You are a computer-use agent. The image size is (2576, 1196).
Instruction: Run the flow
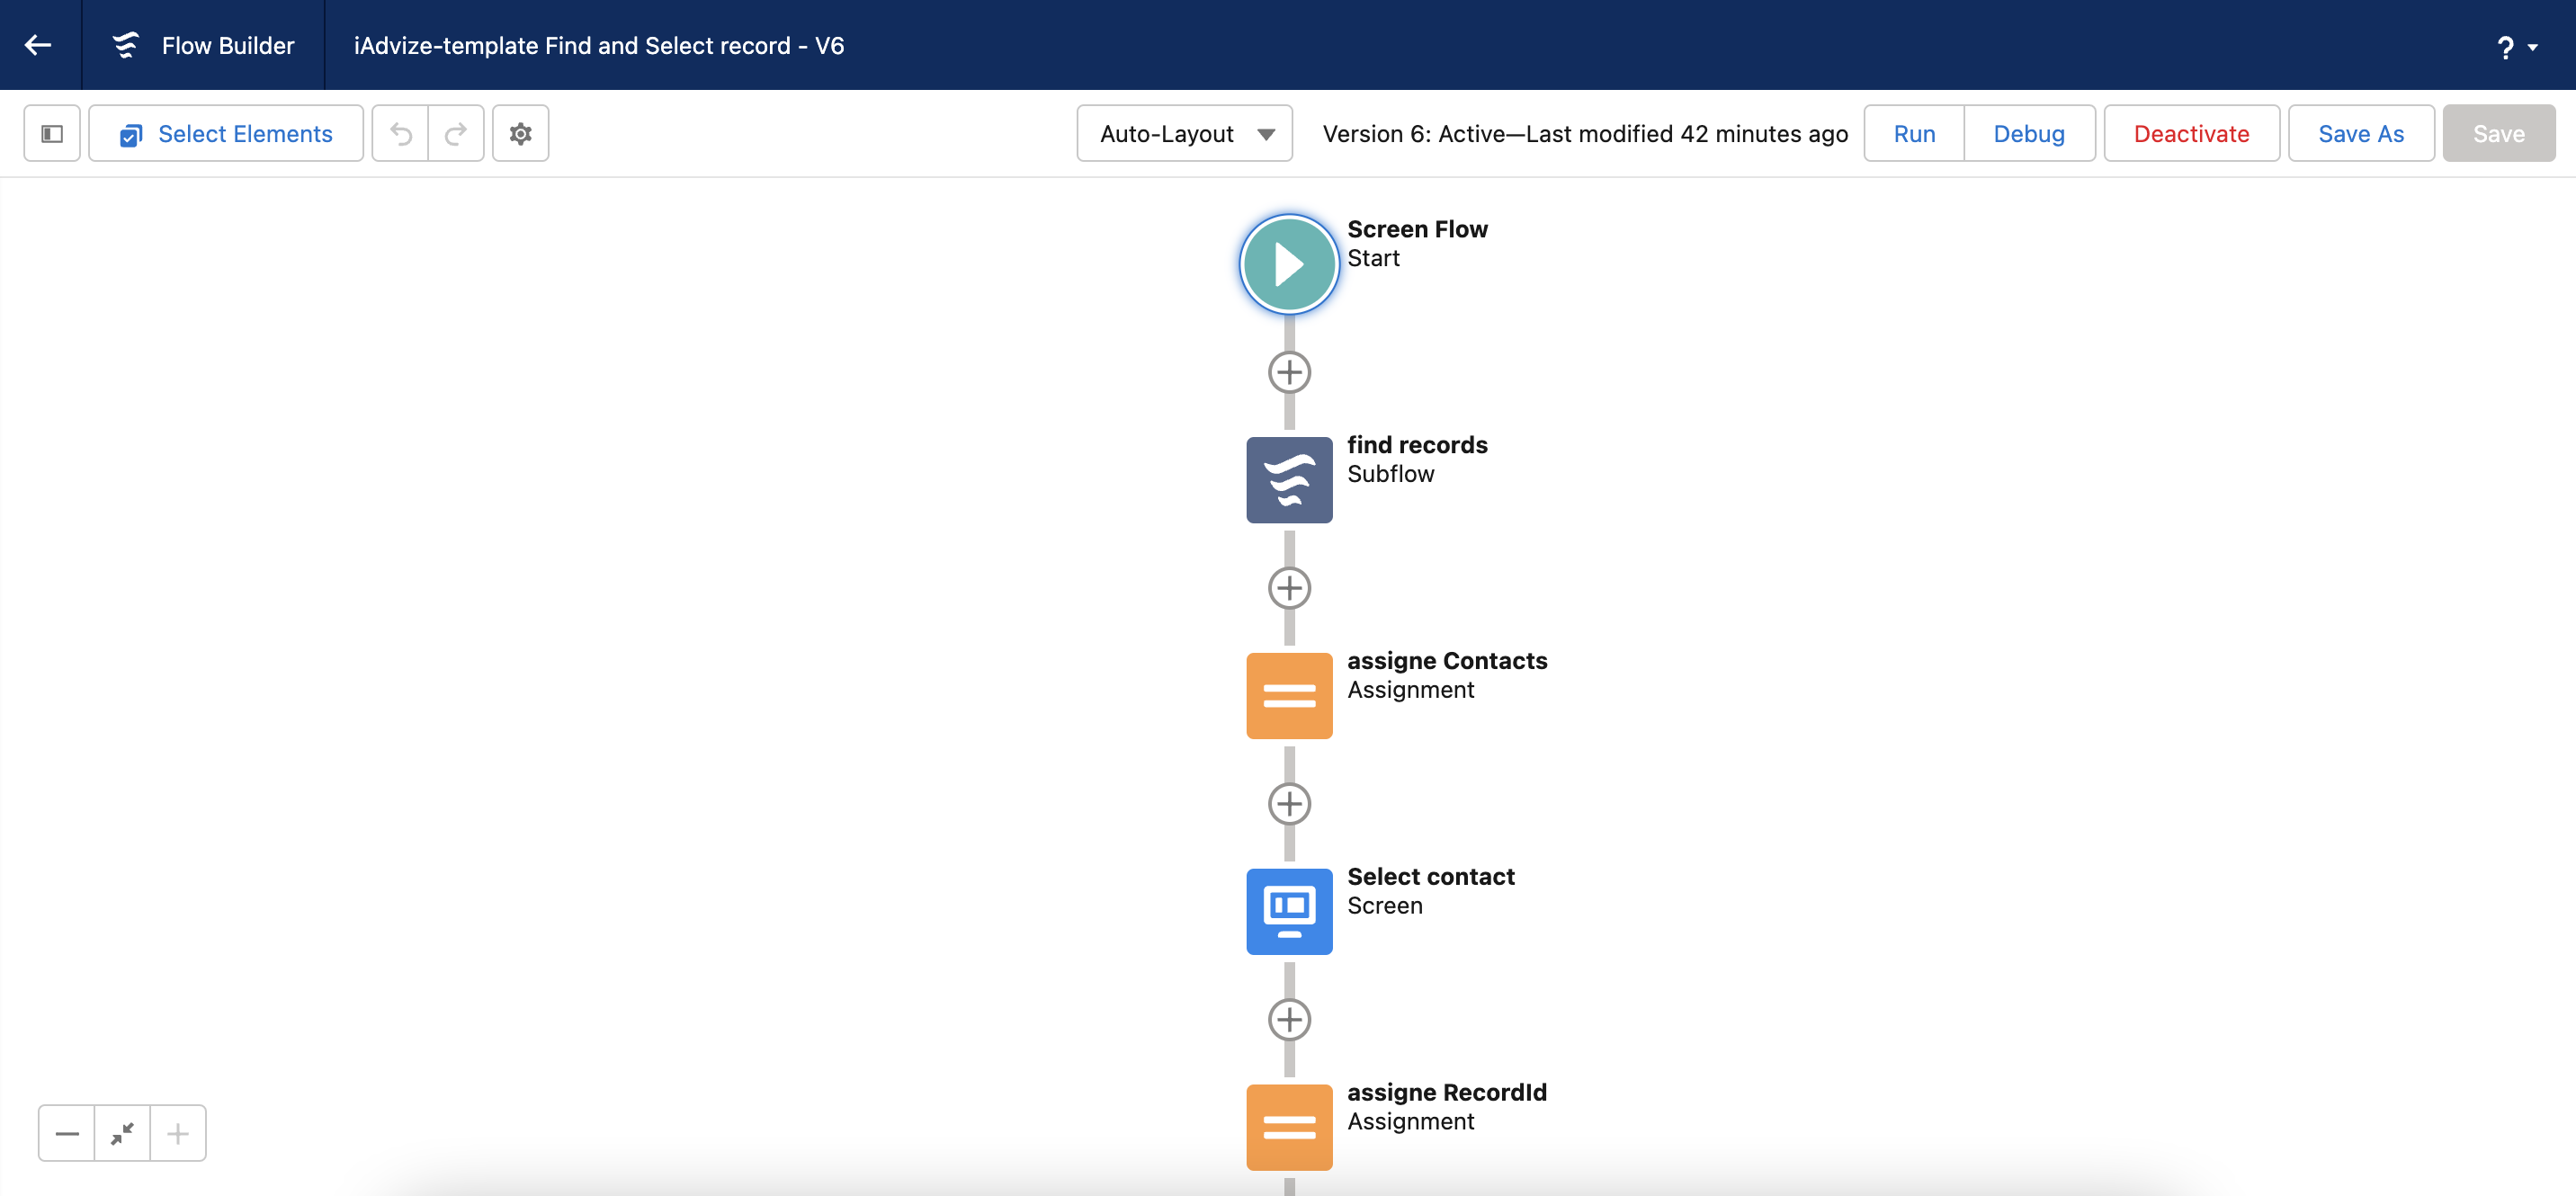tap(1914, 133)
